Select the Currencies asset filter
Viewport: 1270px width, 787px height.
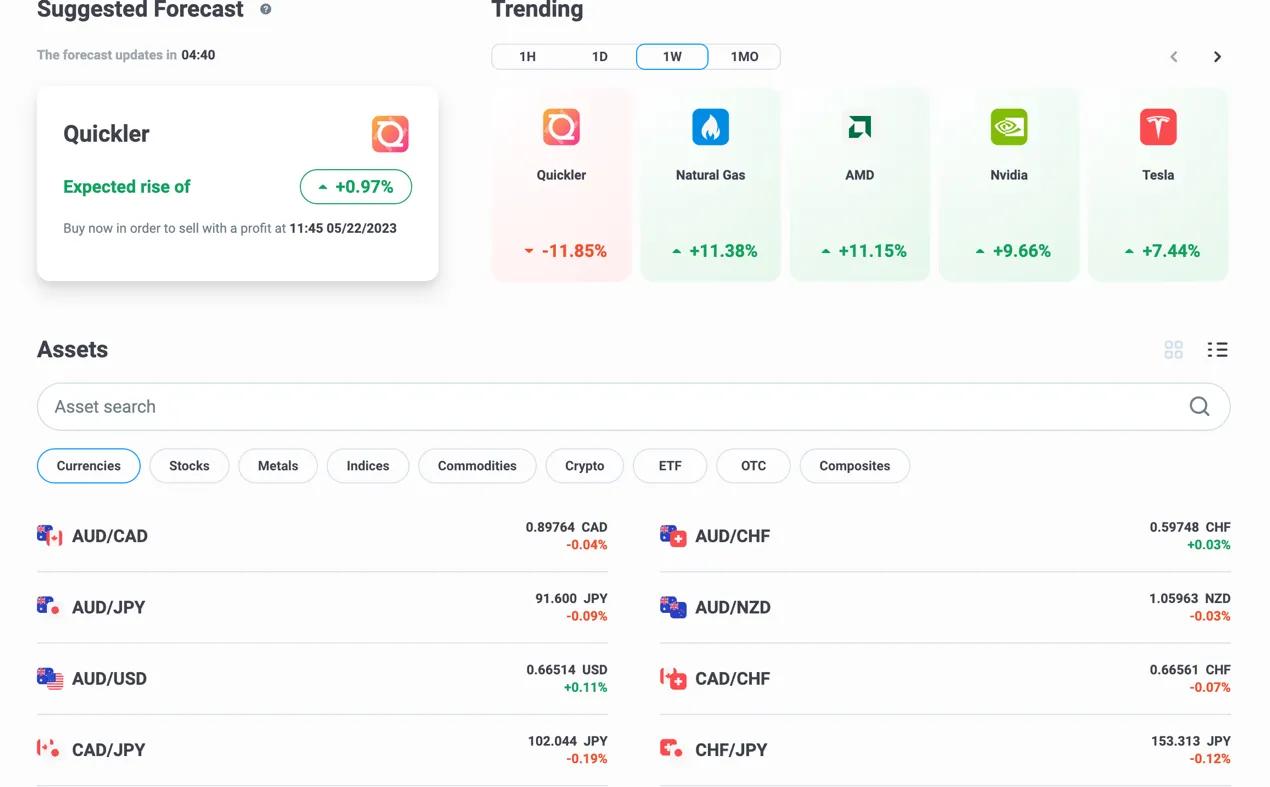point(89,466)
